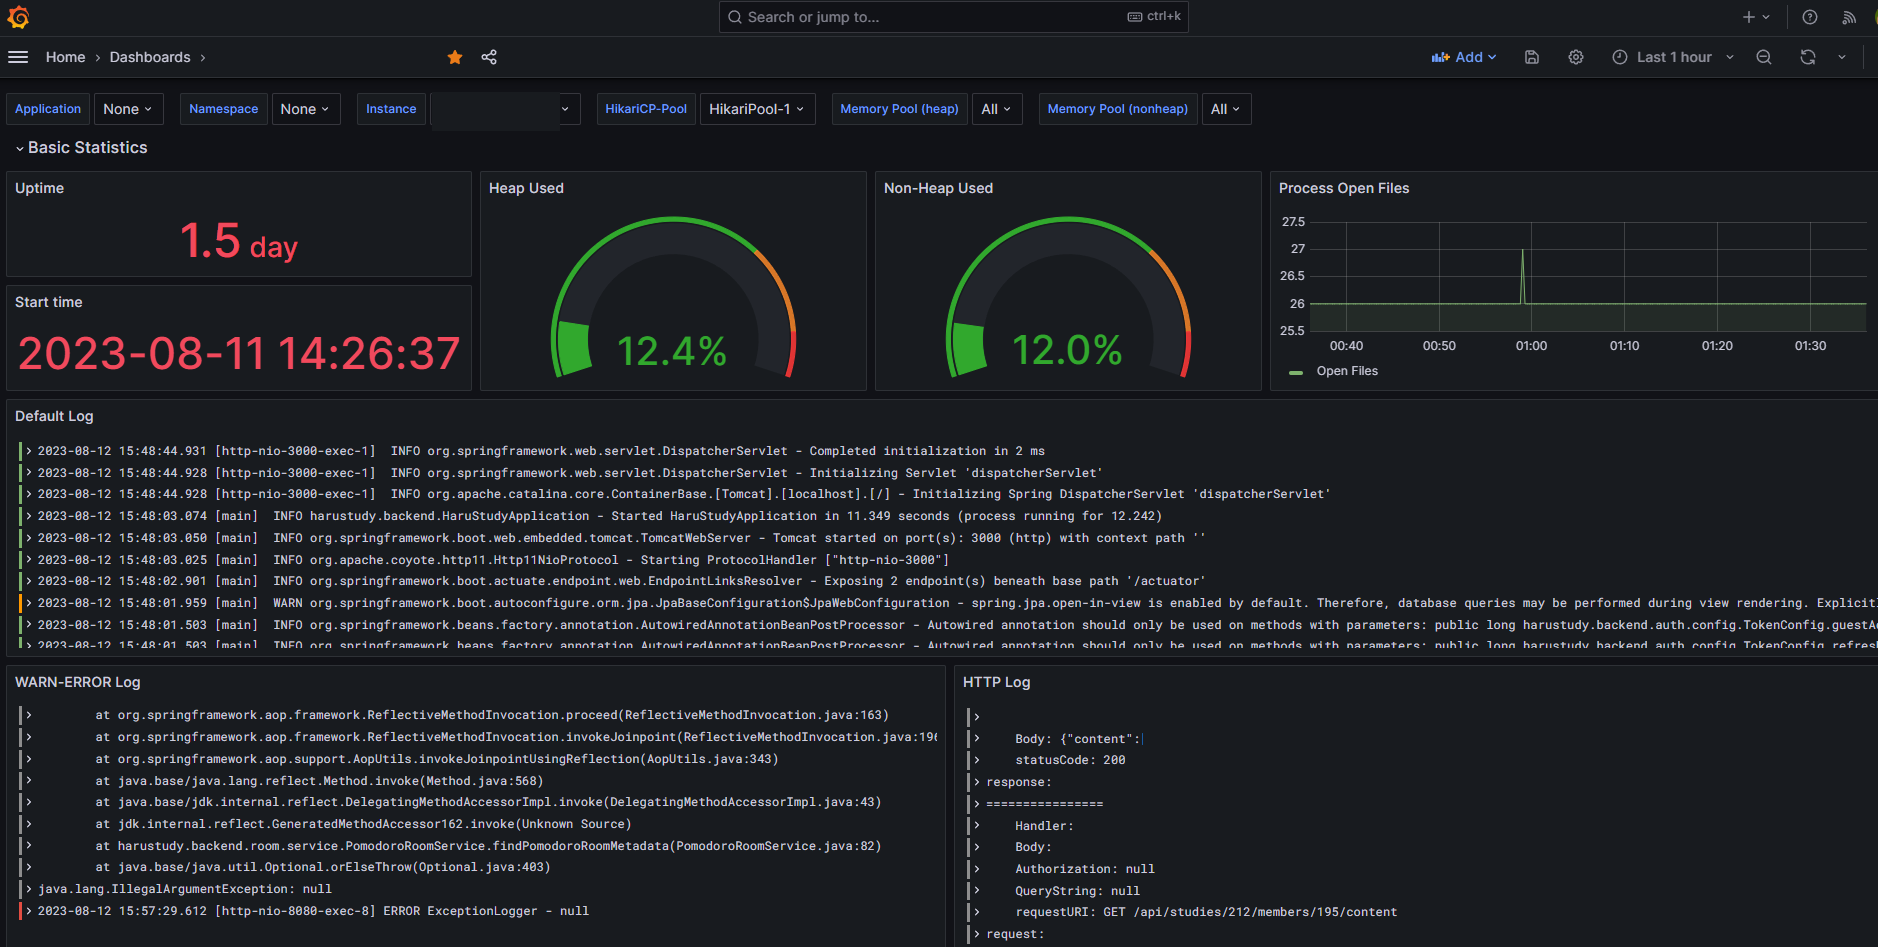Image resolution: width=1878 pixels, height=947 pixels.
Task: Expand ERROR ExceptionLogger log line
Action: click(29, 911)
